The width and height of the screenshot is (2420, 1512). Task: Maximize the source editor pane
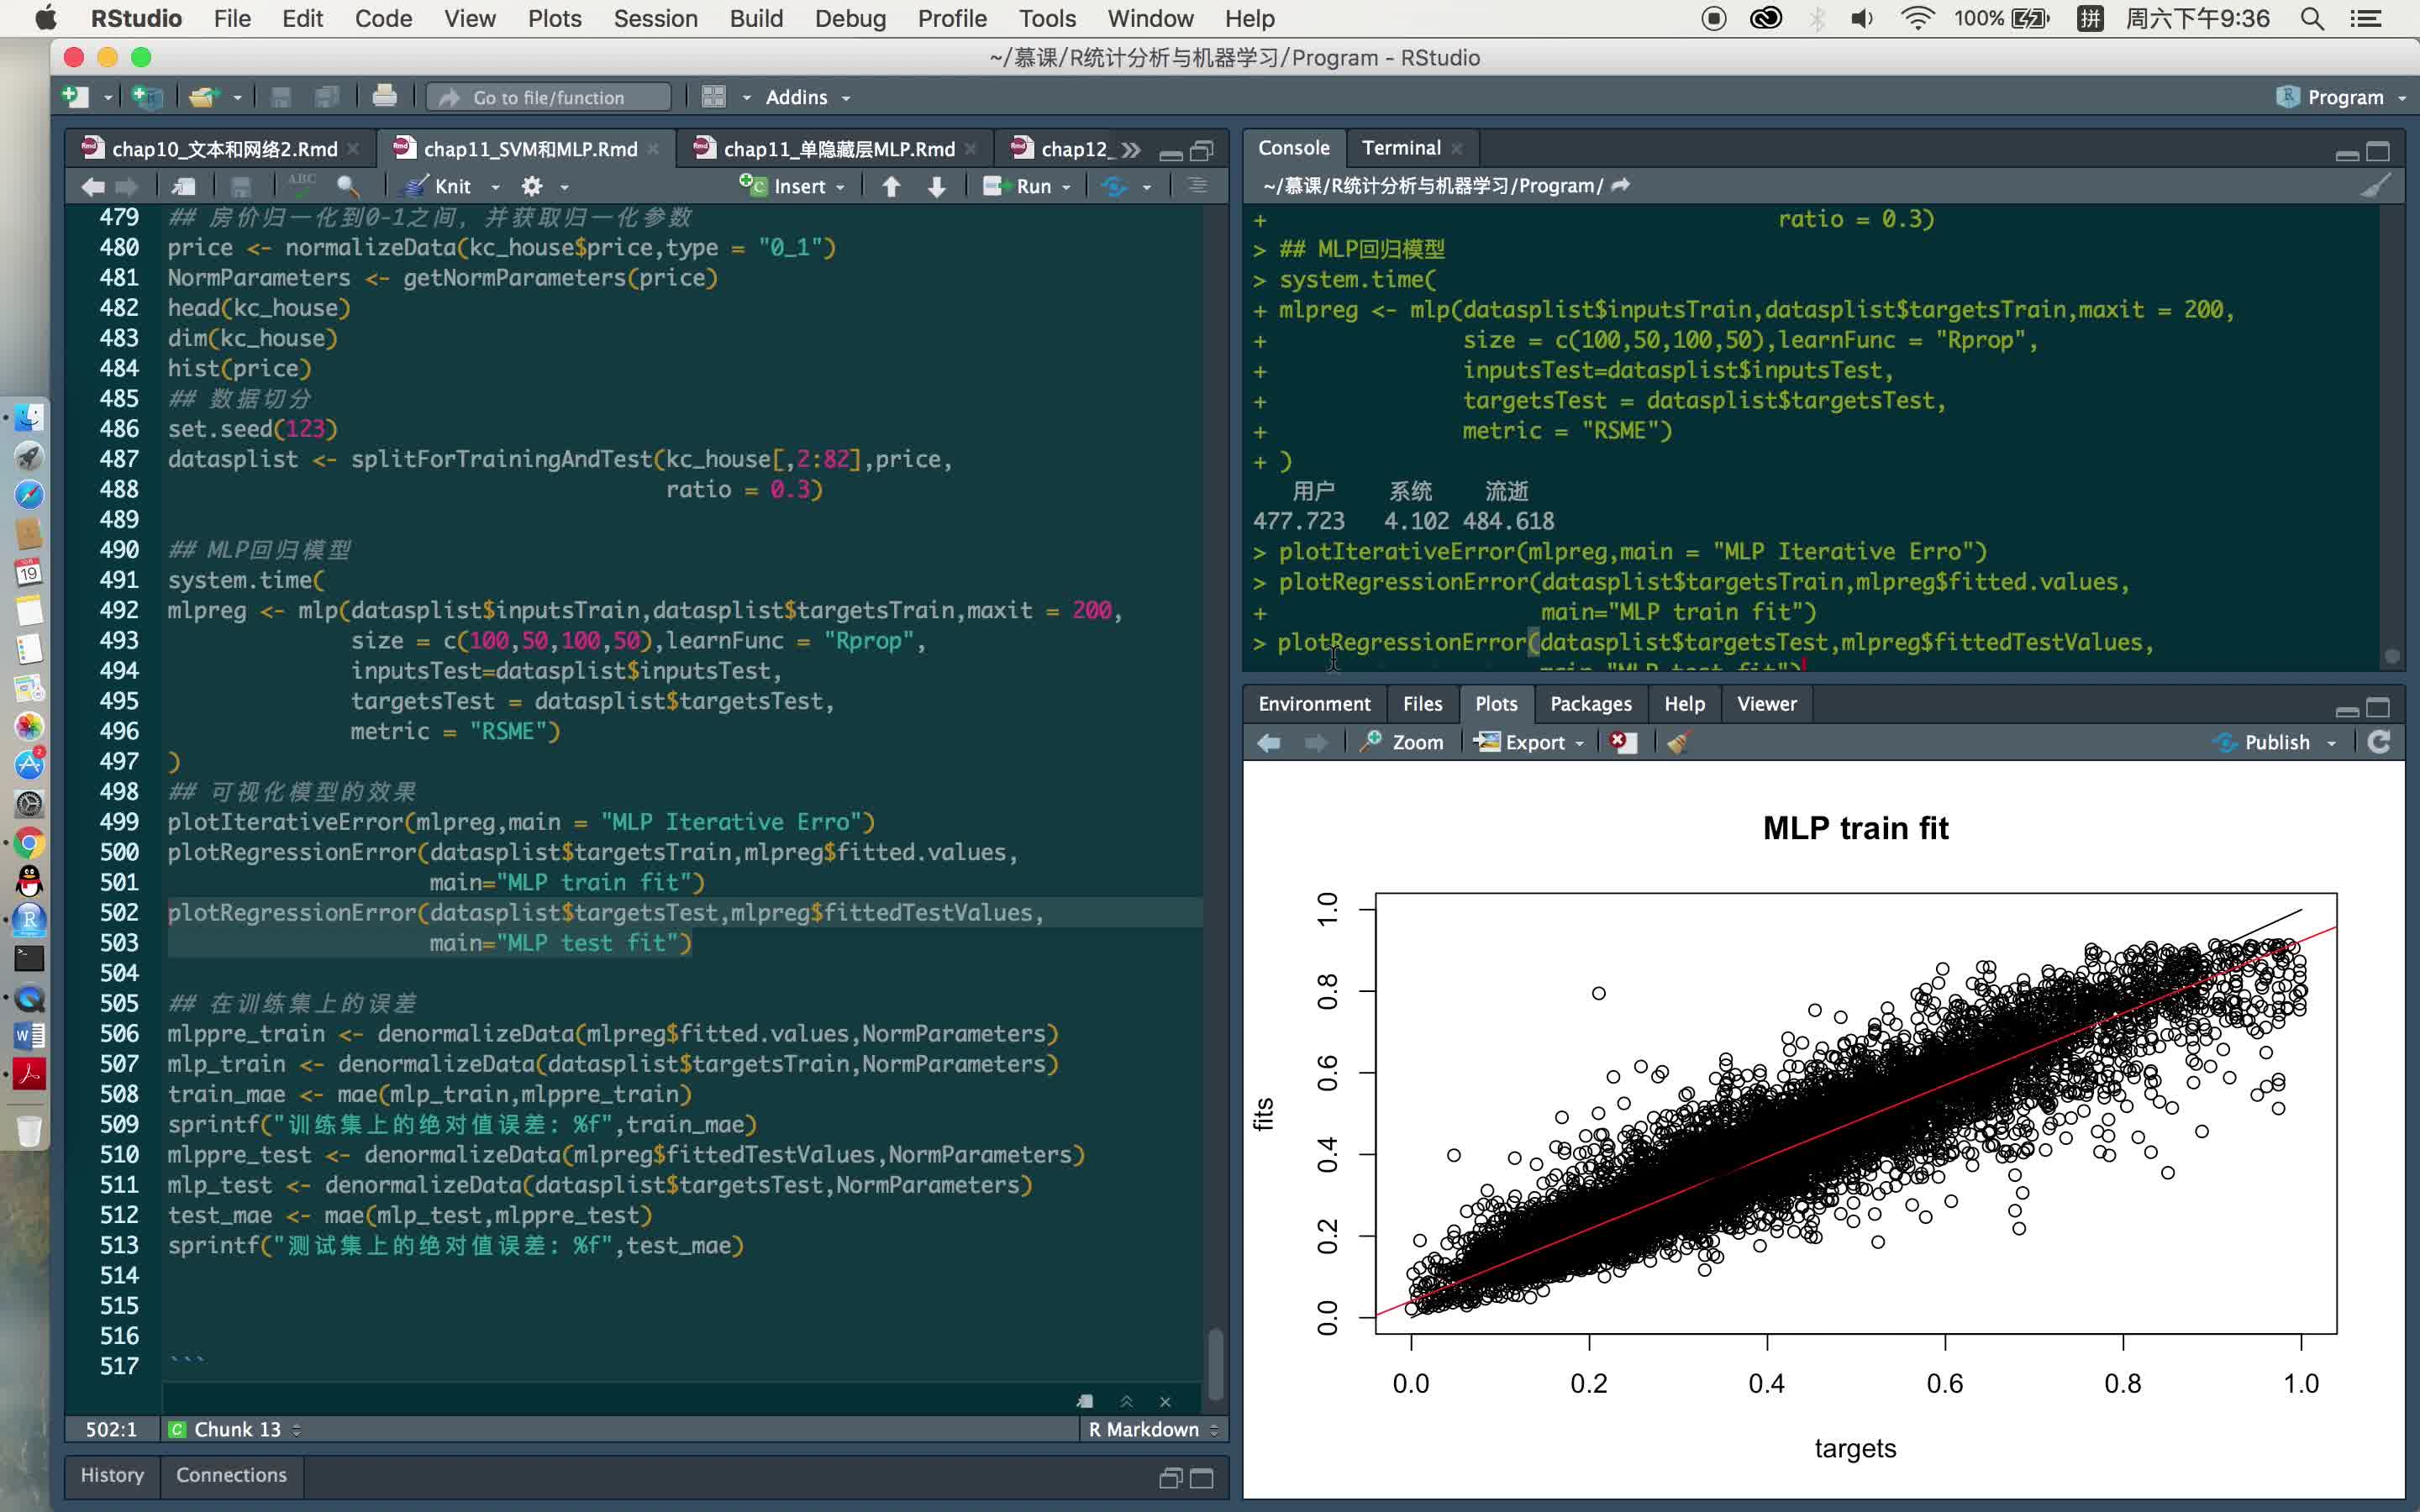(1202, 151)
